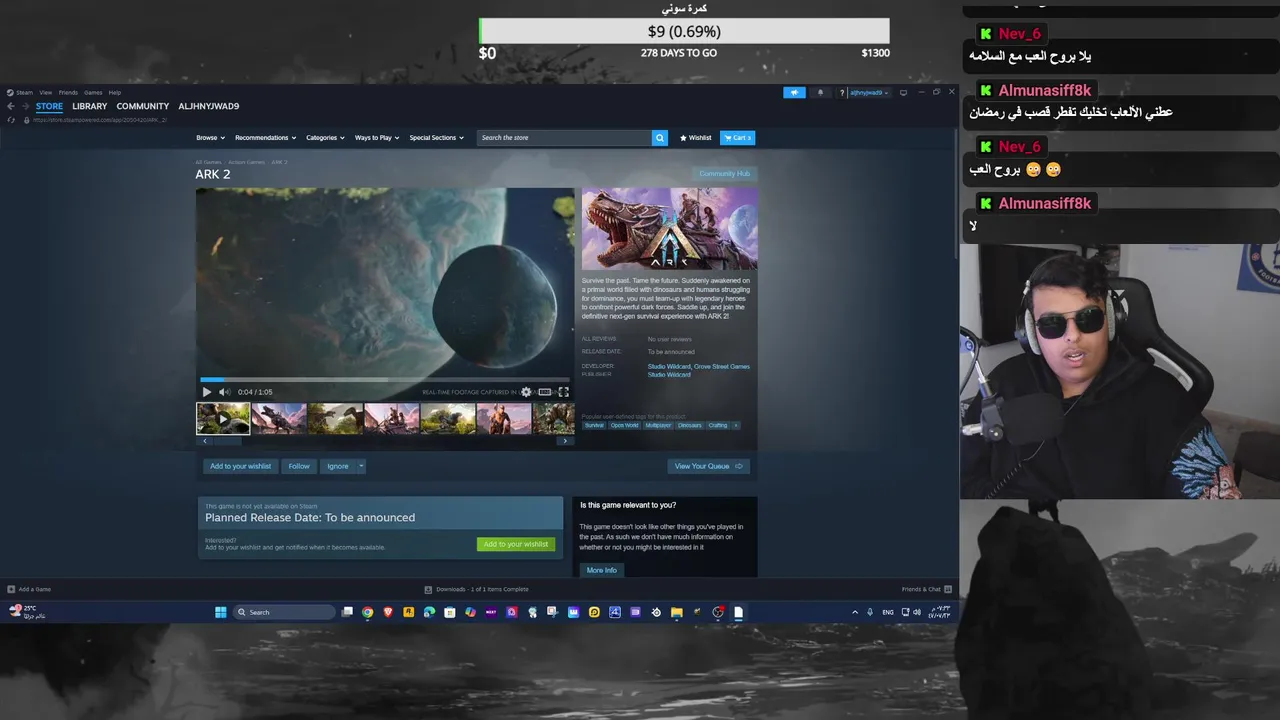Click Add a Game at bottom left
This screenshot has width=1280, height=720.
[29, 589]
